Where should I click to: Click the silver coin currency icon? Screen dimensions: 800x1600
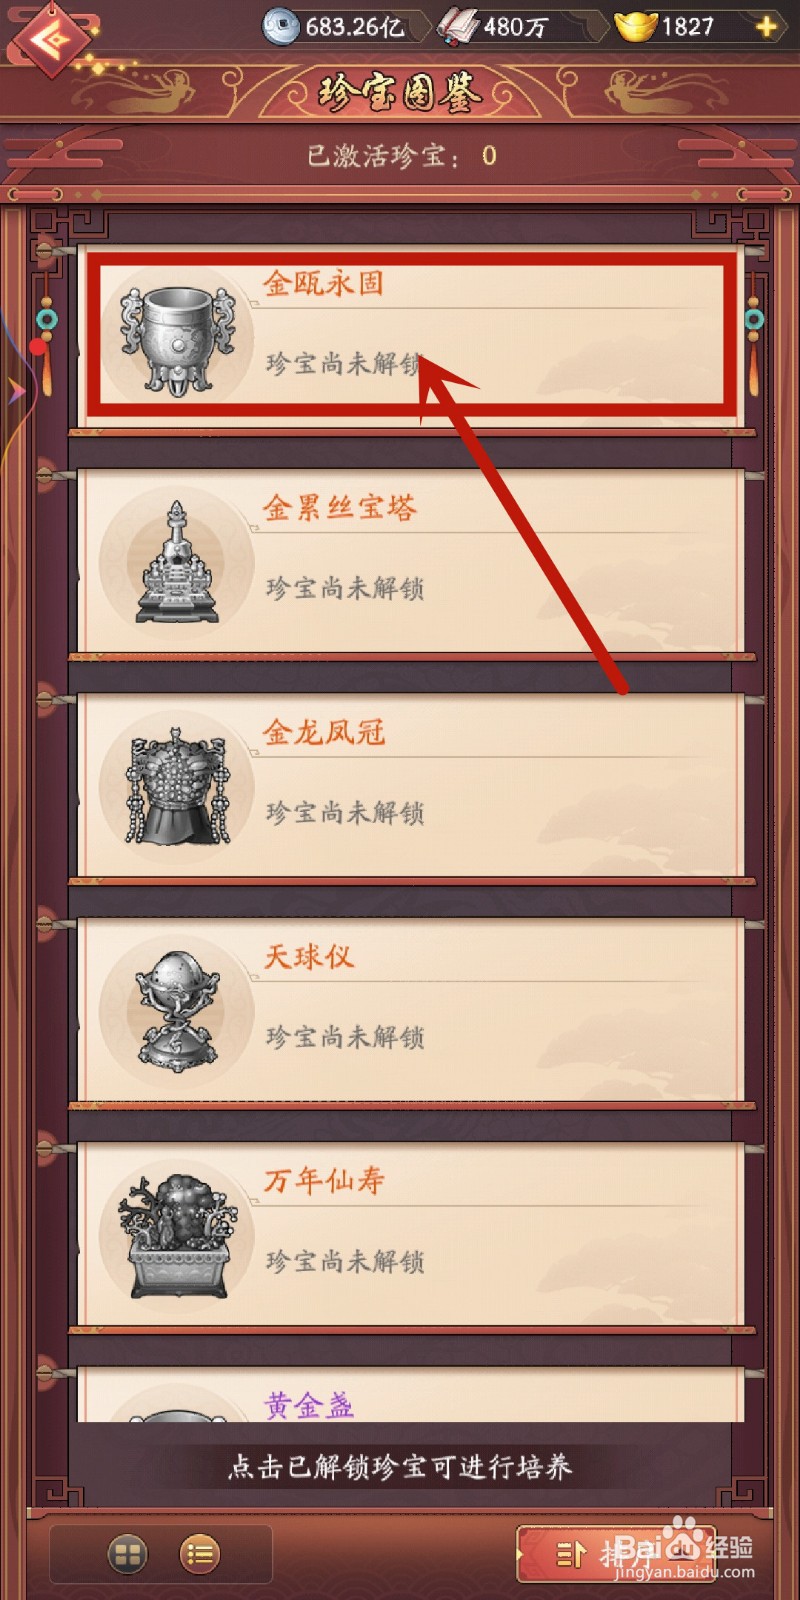point(281,27)
